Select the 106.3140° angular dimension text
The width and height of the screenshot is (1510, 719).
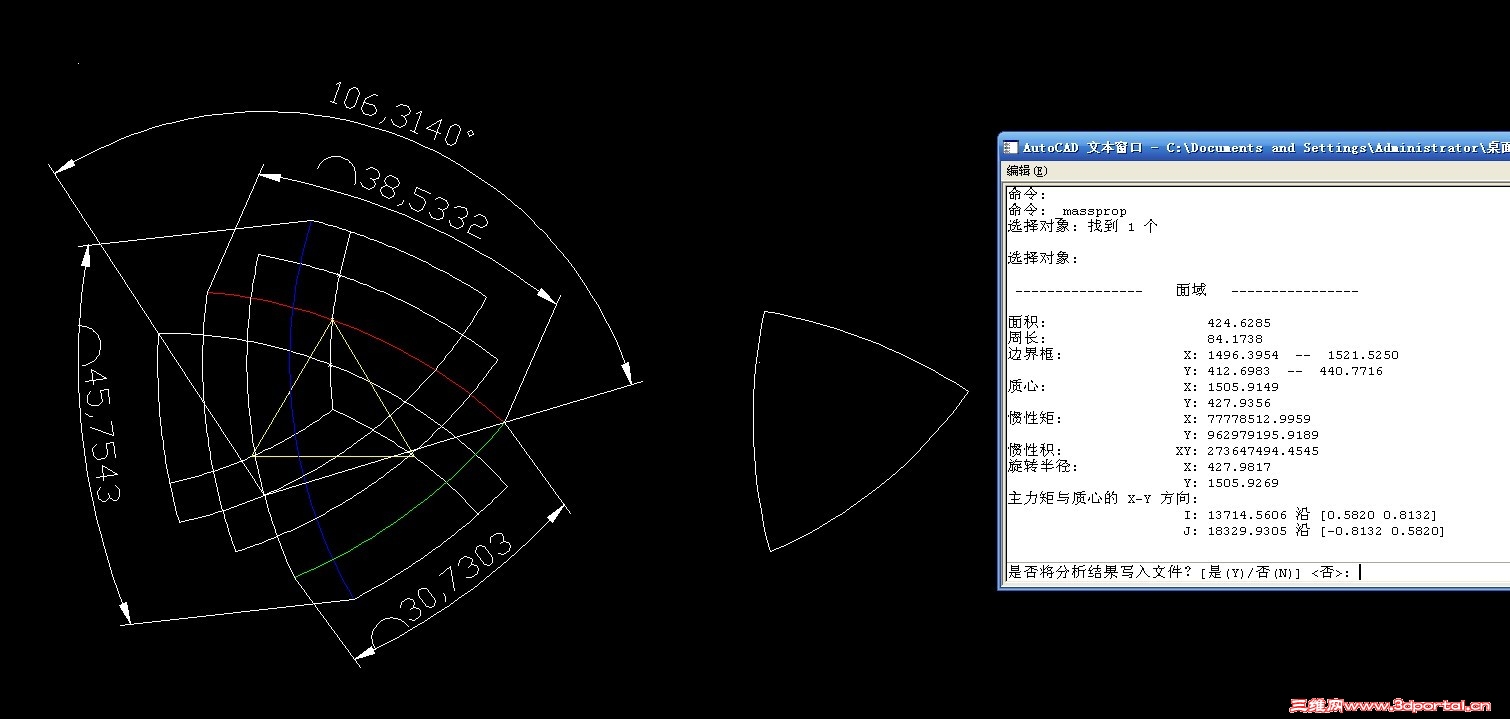pyautogui.click(x=400, y=113)
